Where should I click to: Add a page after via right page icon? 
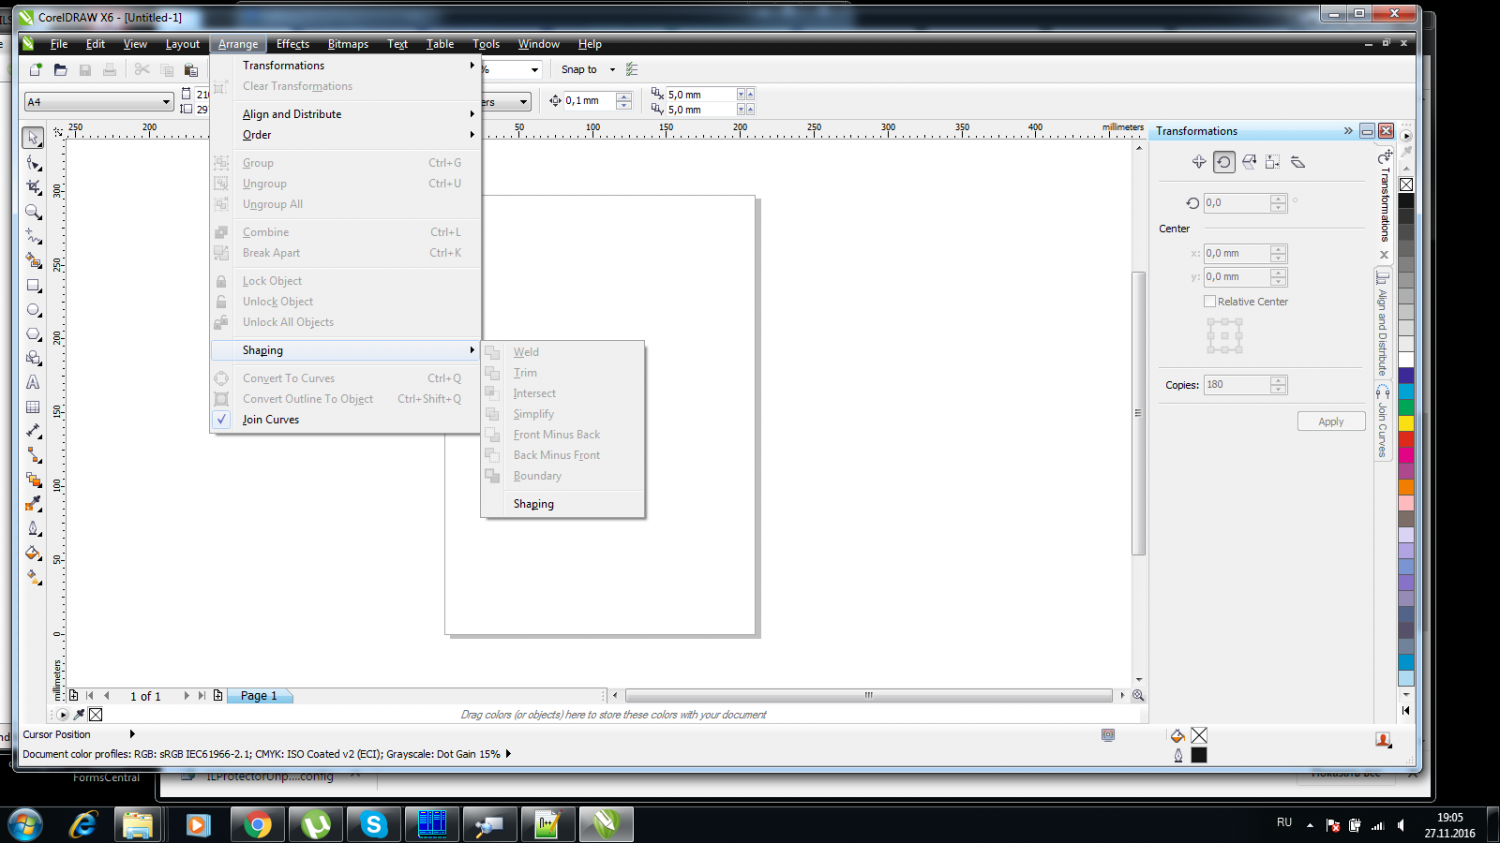tap(218, 695)
